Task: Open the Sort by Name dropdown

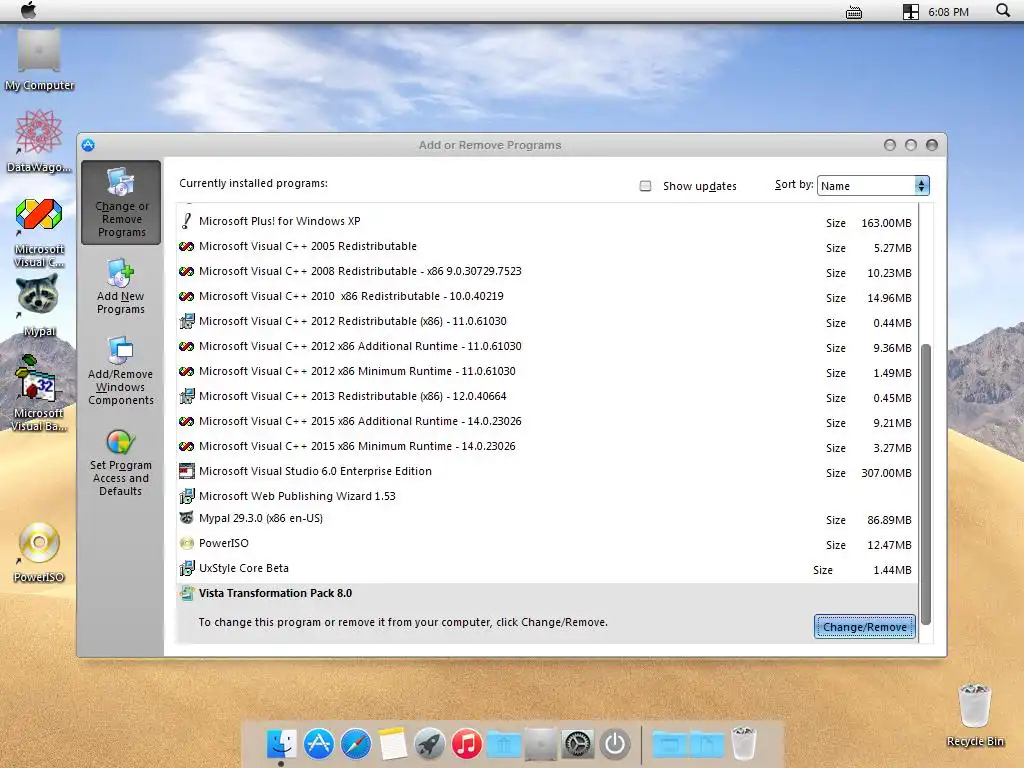Action: pos(873,186)
